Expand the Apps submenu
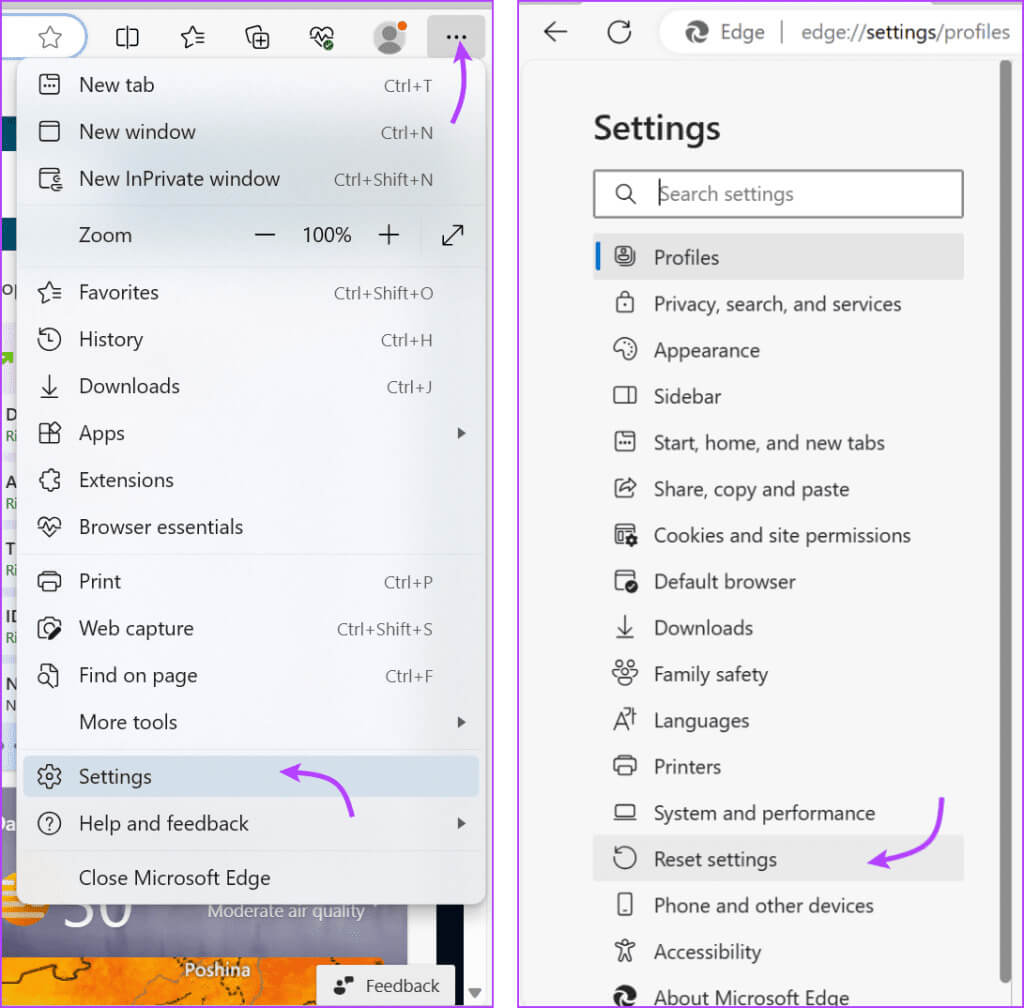The width and height of the screenshot is (1024, 1008). pos(251,433)
